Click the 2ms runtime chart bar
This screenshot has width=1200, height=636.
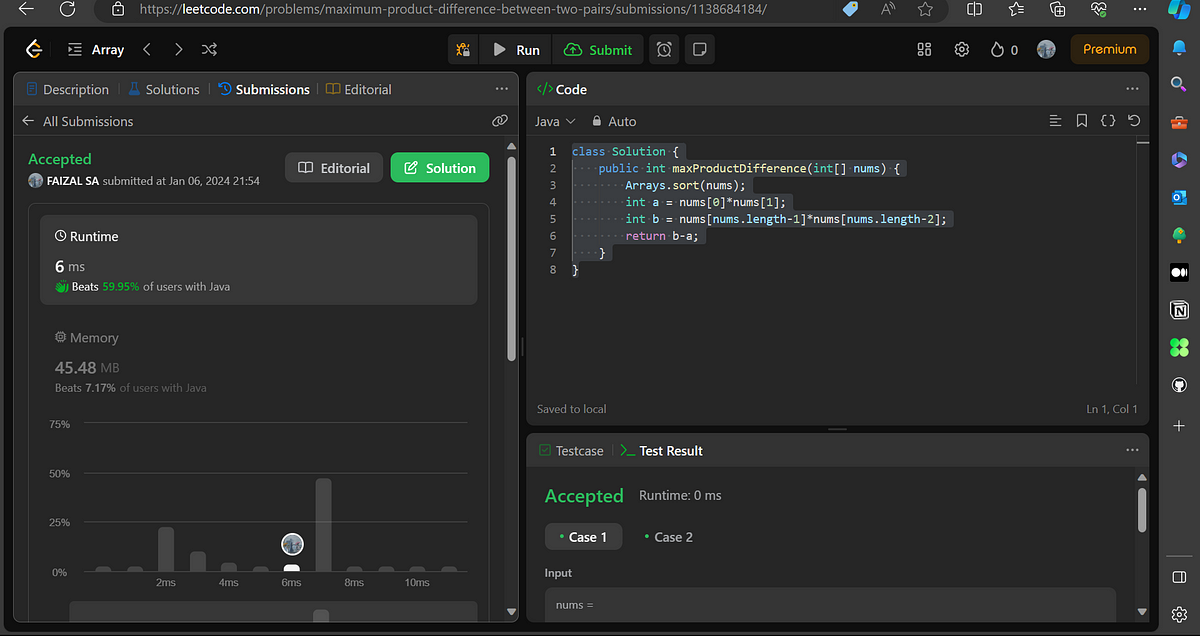click(166, 549)
